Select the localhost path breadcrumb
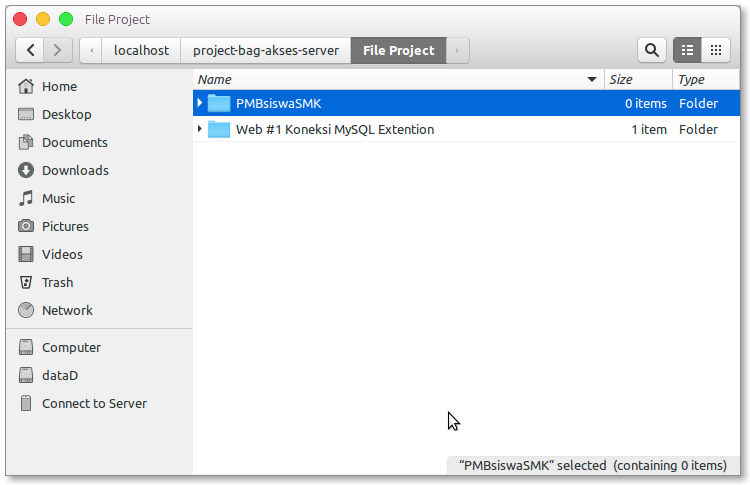The height and width of the screenshot is (485, 750). click(x=141, y=50)
